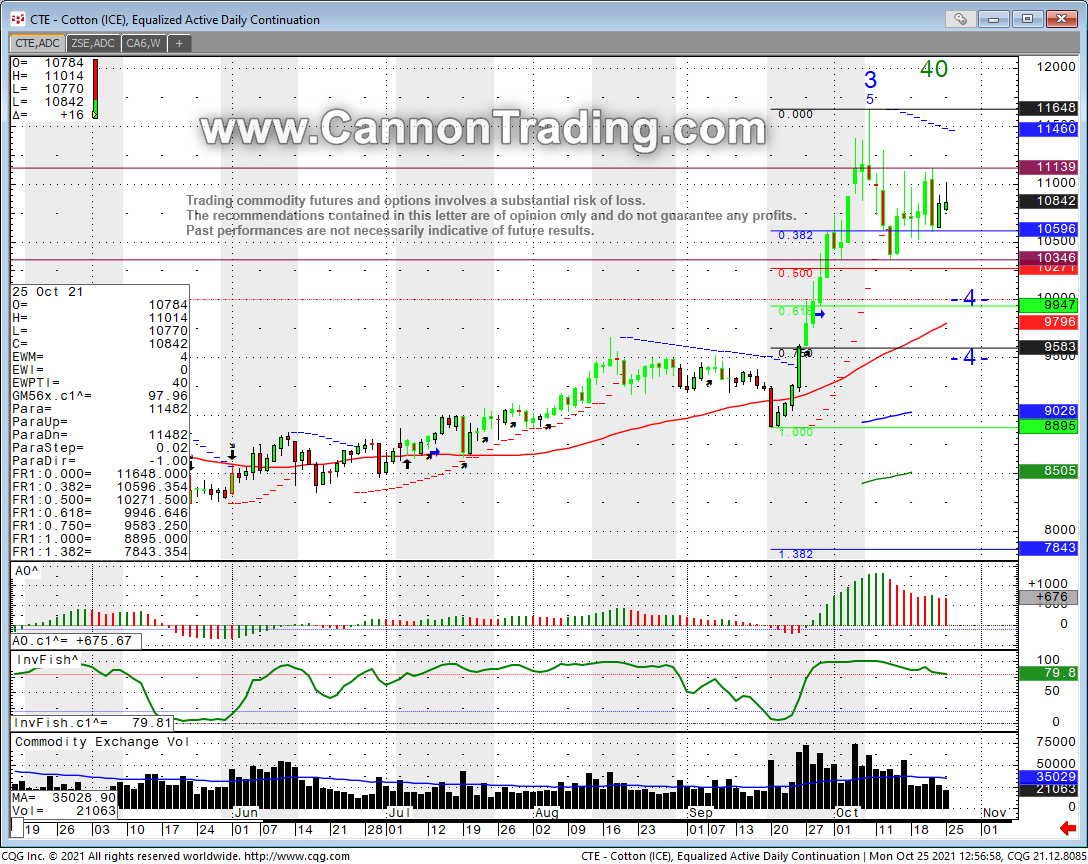Click the InvFish^ study label
This screenshot has height=864, width=1088.
[47, 659]
